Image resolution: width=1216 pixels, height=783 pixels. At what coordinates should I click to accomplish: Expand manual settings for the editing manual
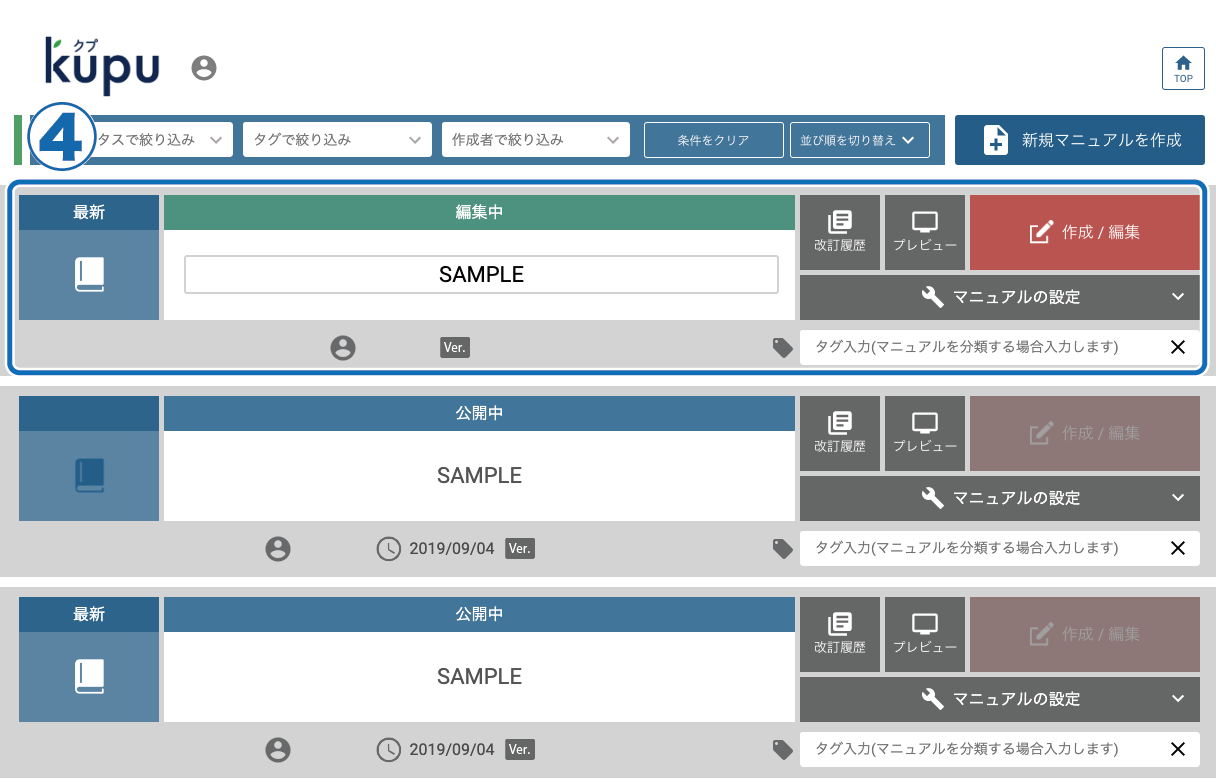click(x=999, y=297)
